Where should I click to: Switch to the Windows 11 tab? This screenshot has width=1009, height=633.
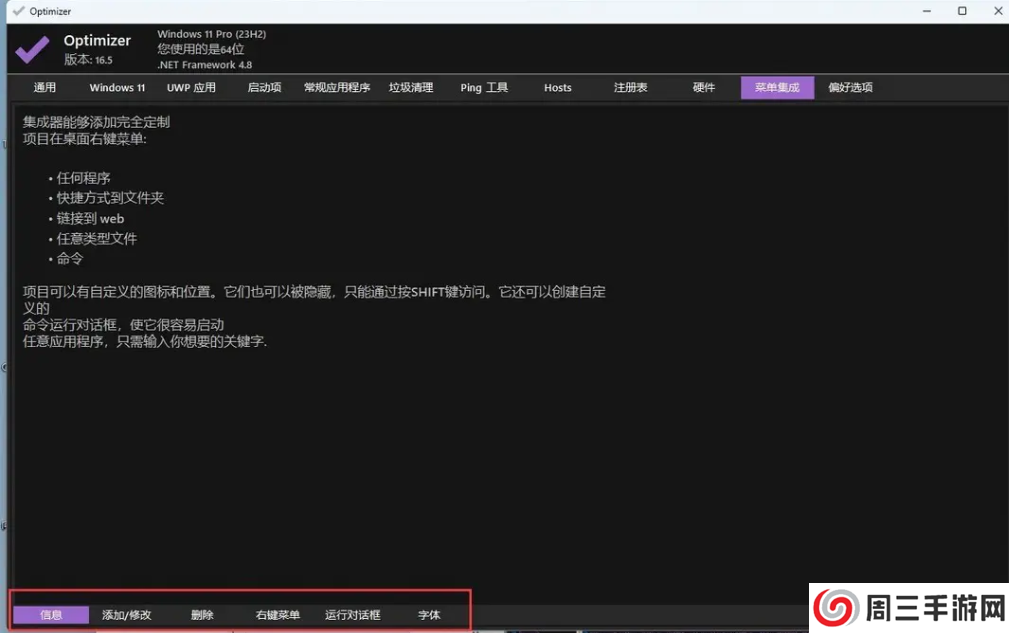click(x=117, y=88)
